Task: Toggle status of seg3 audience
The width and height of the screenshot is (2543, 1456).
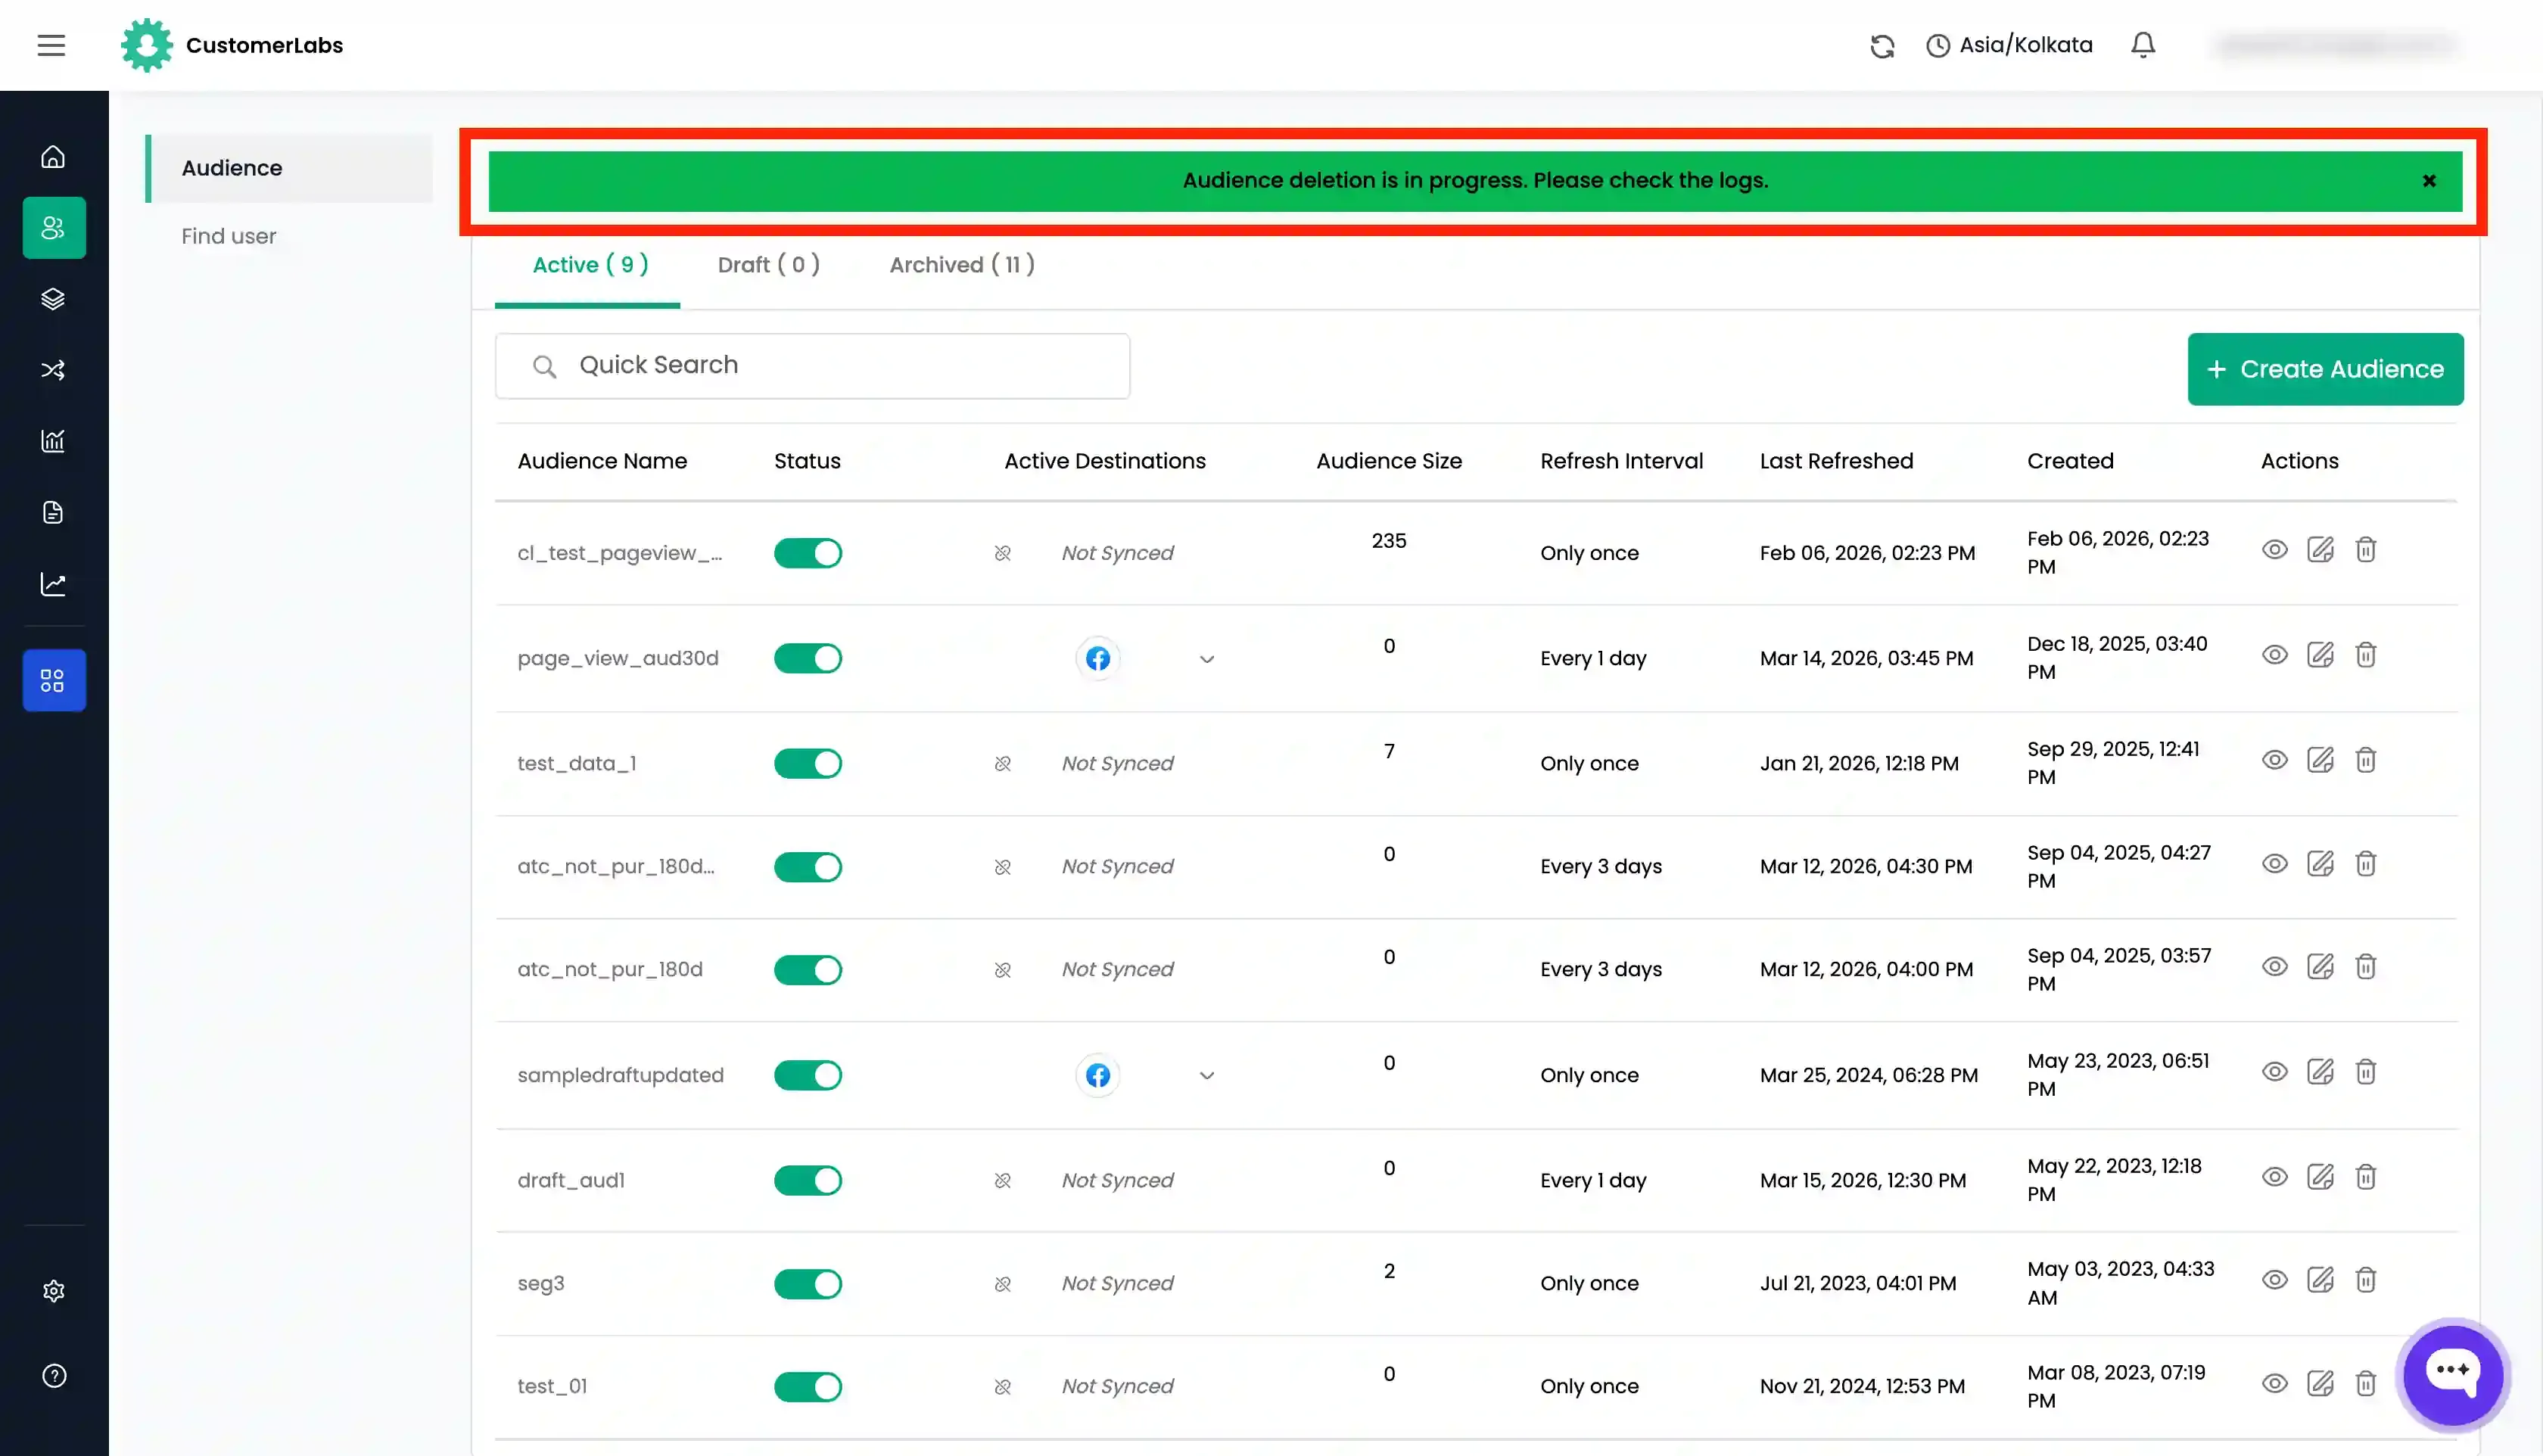Action: (808, 1284)
